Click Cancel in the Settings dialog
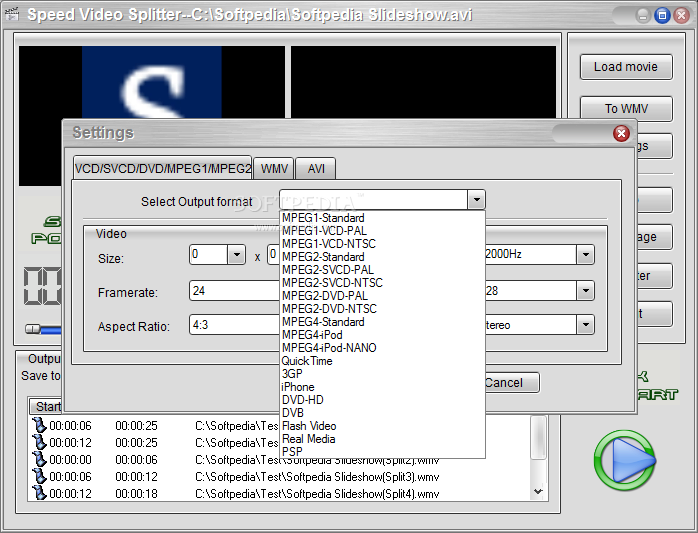The height and width of the screenshot is (533, 698). click(511, 383)
